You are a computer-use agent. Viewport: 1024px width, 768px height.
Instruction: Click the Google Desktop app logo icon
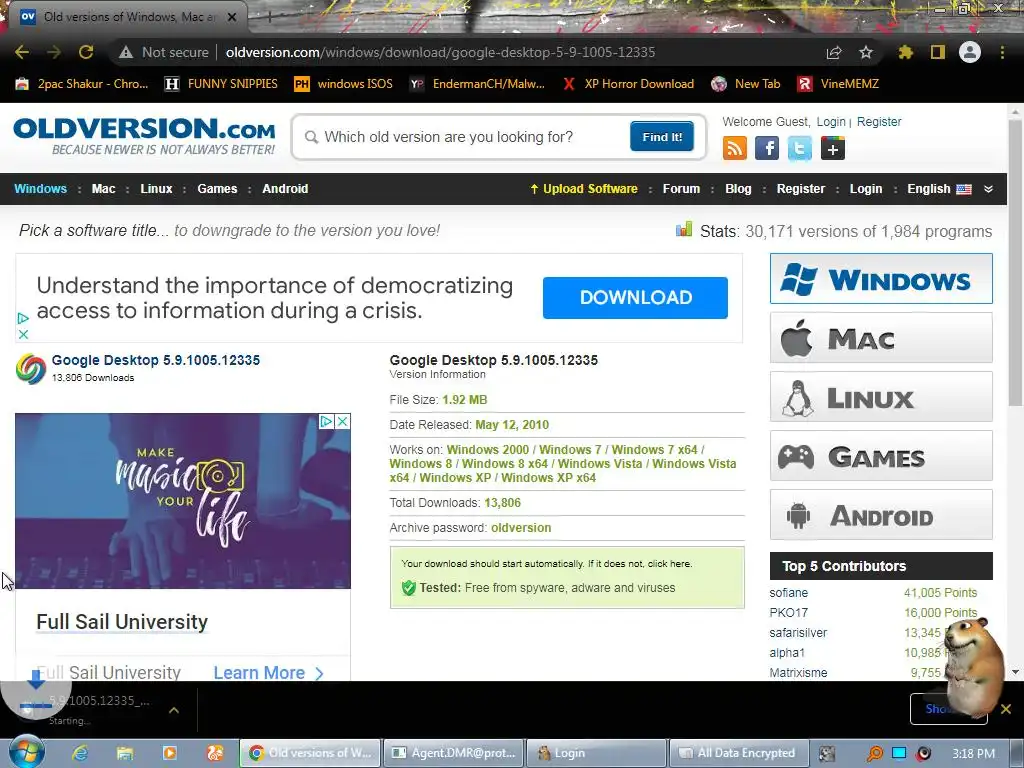click(x=31, y=368)
